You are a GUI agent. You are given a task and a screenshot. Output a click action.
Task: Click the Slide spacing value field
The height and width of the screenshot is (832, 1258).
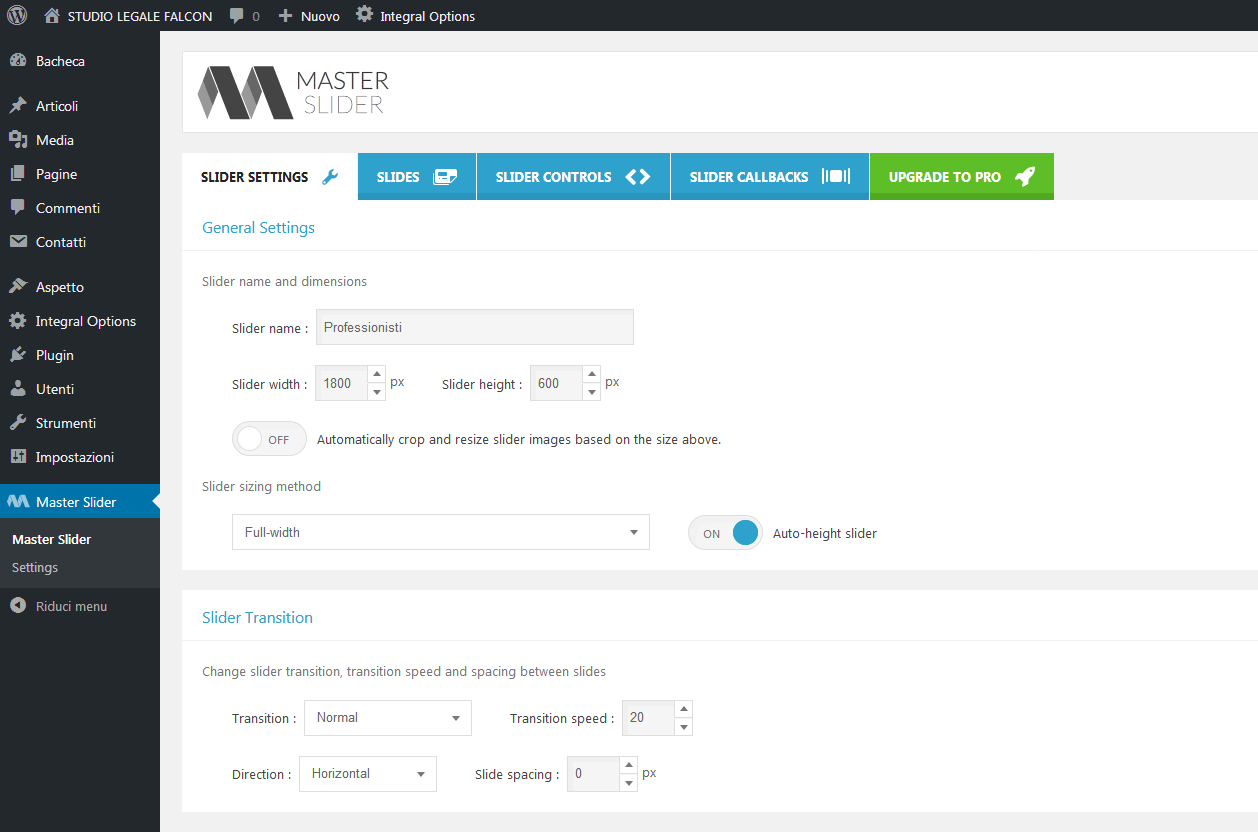594,774
